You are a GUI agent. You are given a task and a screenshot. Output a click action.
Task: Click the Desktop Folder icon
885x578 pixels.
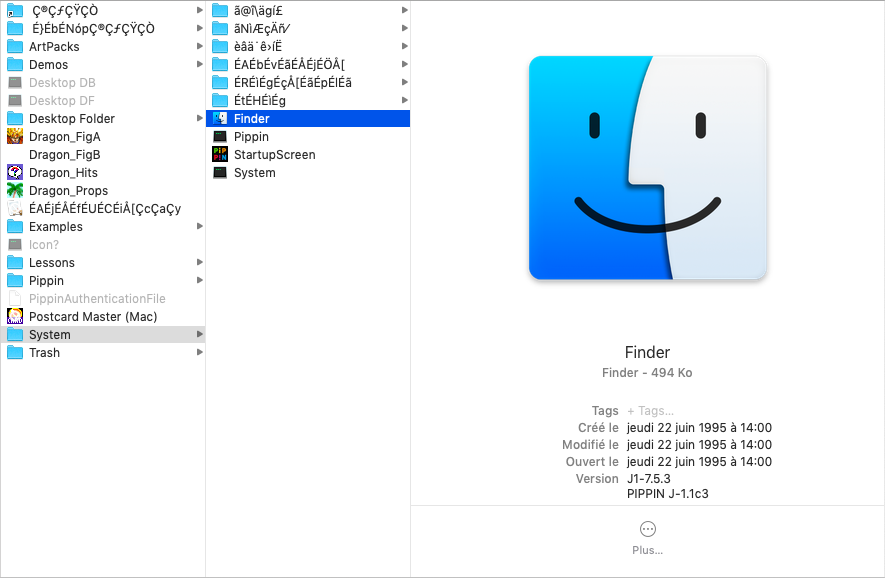pyautogui.click(x=15, y=119)
